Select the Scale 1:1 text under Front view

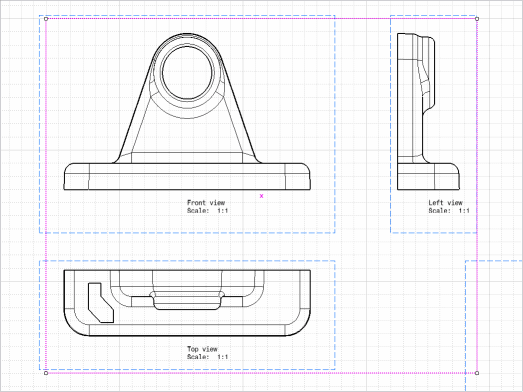[207, 211]
